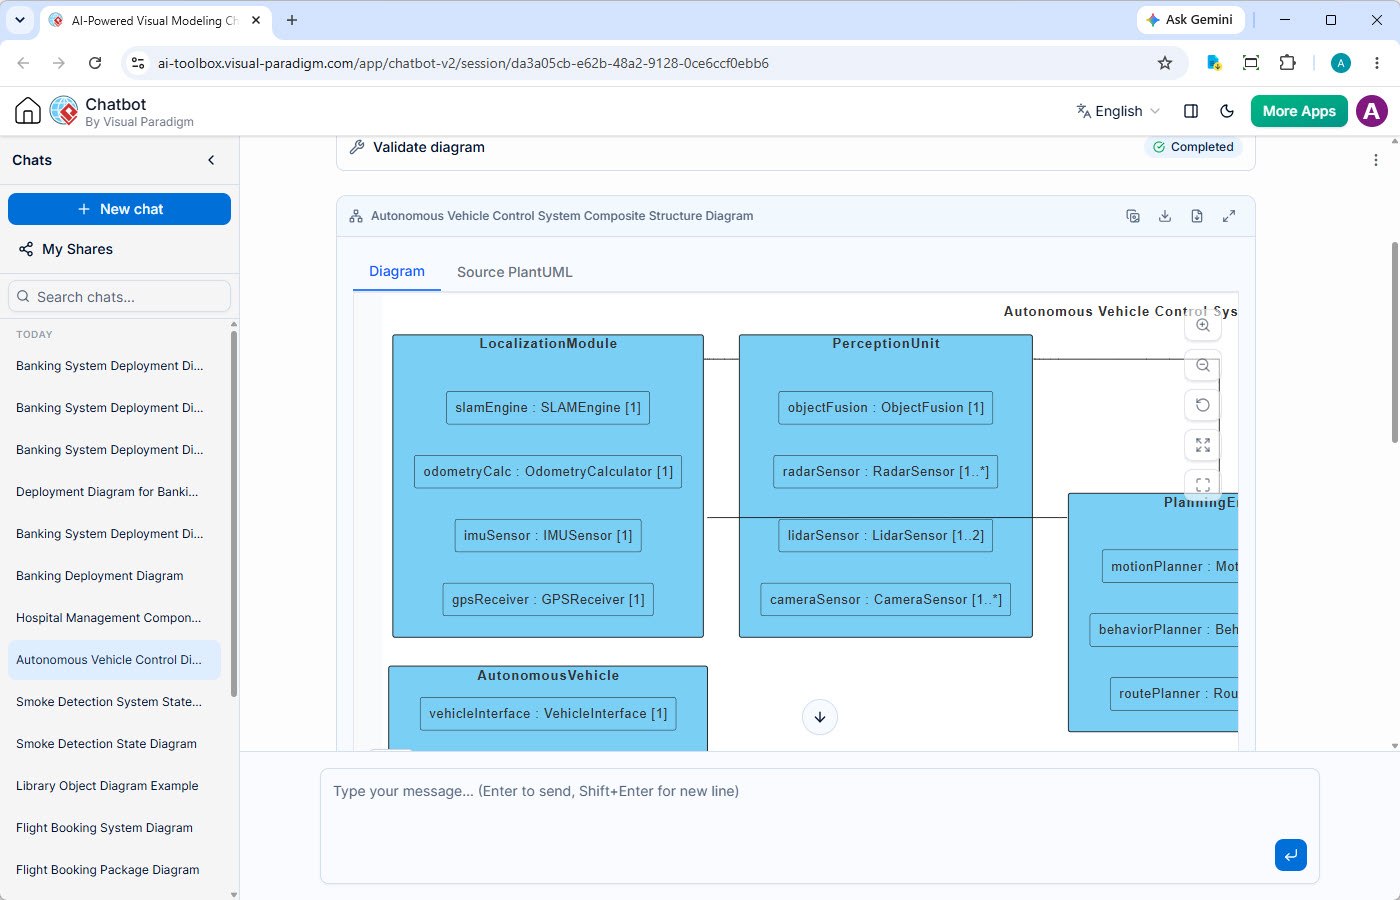Screen dimensions: 1400x900
Task: Open the tab search dropdown arrow
Action: point(20,20)
